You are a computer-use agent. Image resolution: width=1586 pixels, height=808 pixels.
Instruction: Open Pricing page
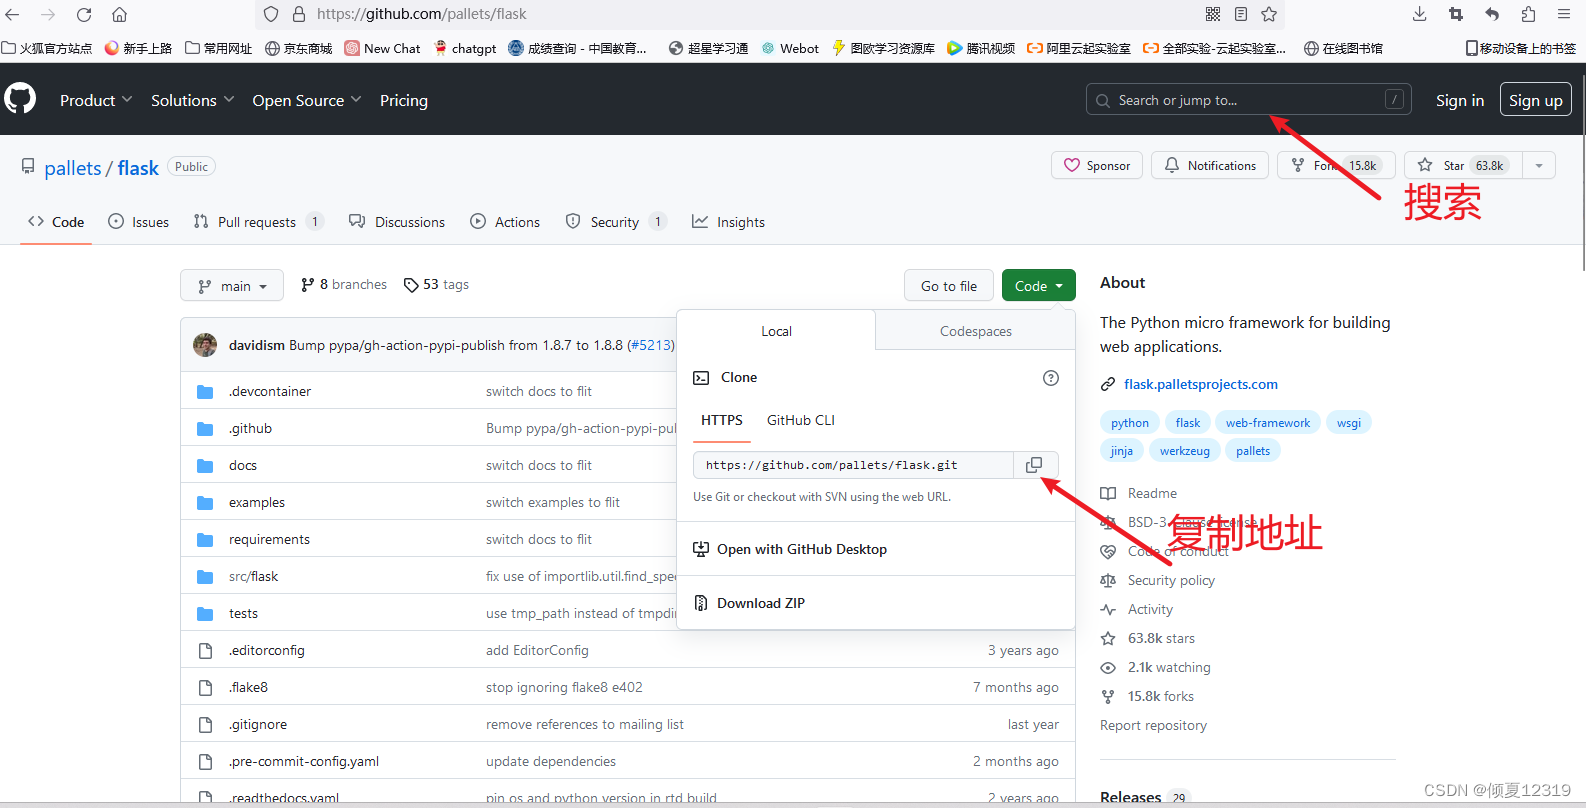404,100
